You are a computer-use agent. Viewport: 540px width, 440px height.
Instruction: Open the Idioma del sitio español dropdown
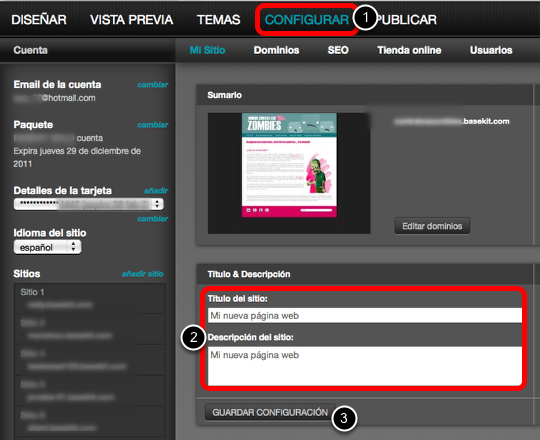(x=48, y=247)
